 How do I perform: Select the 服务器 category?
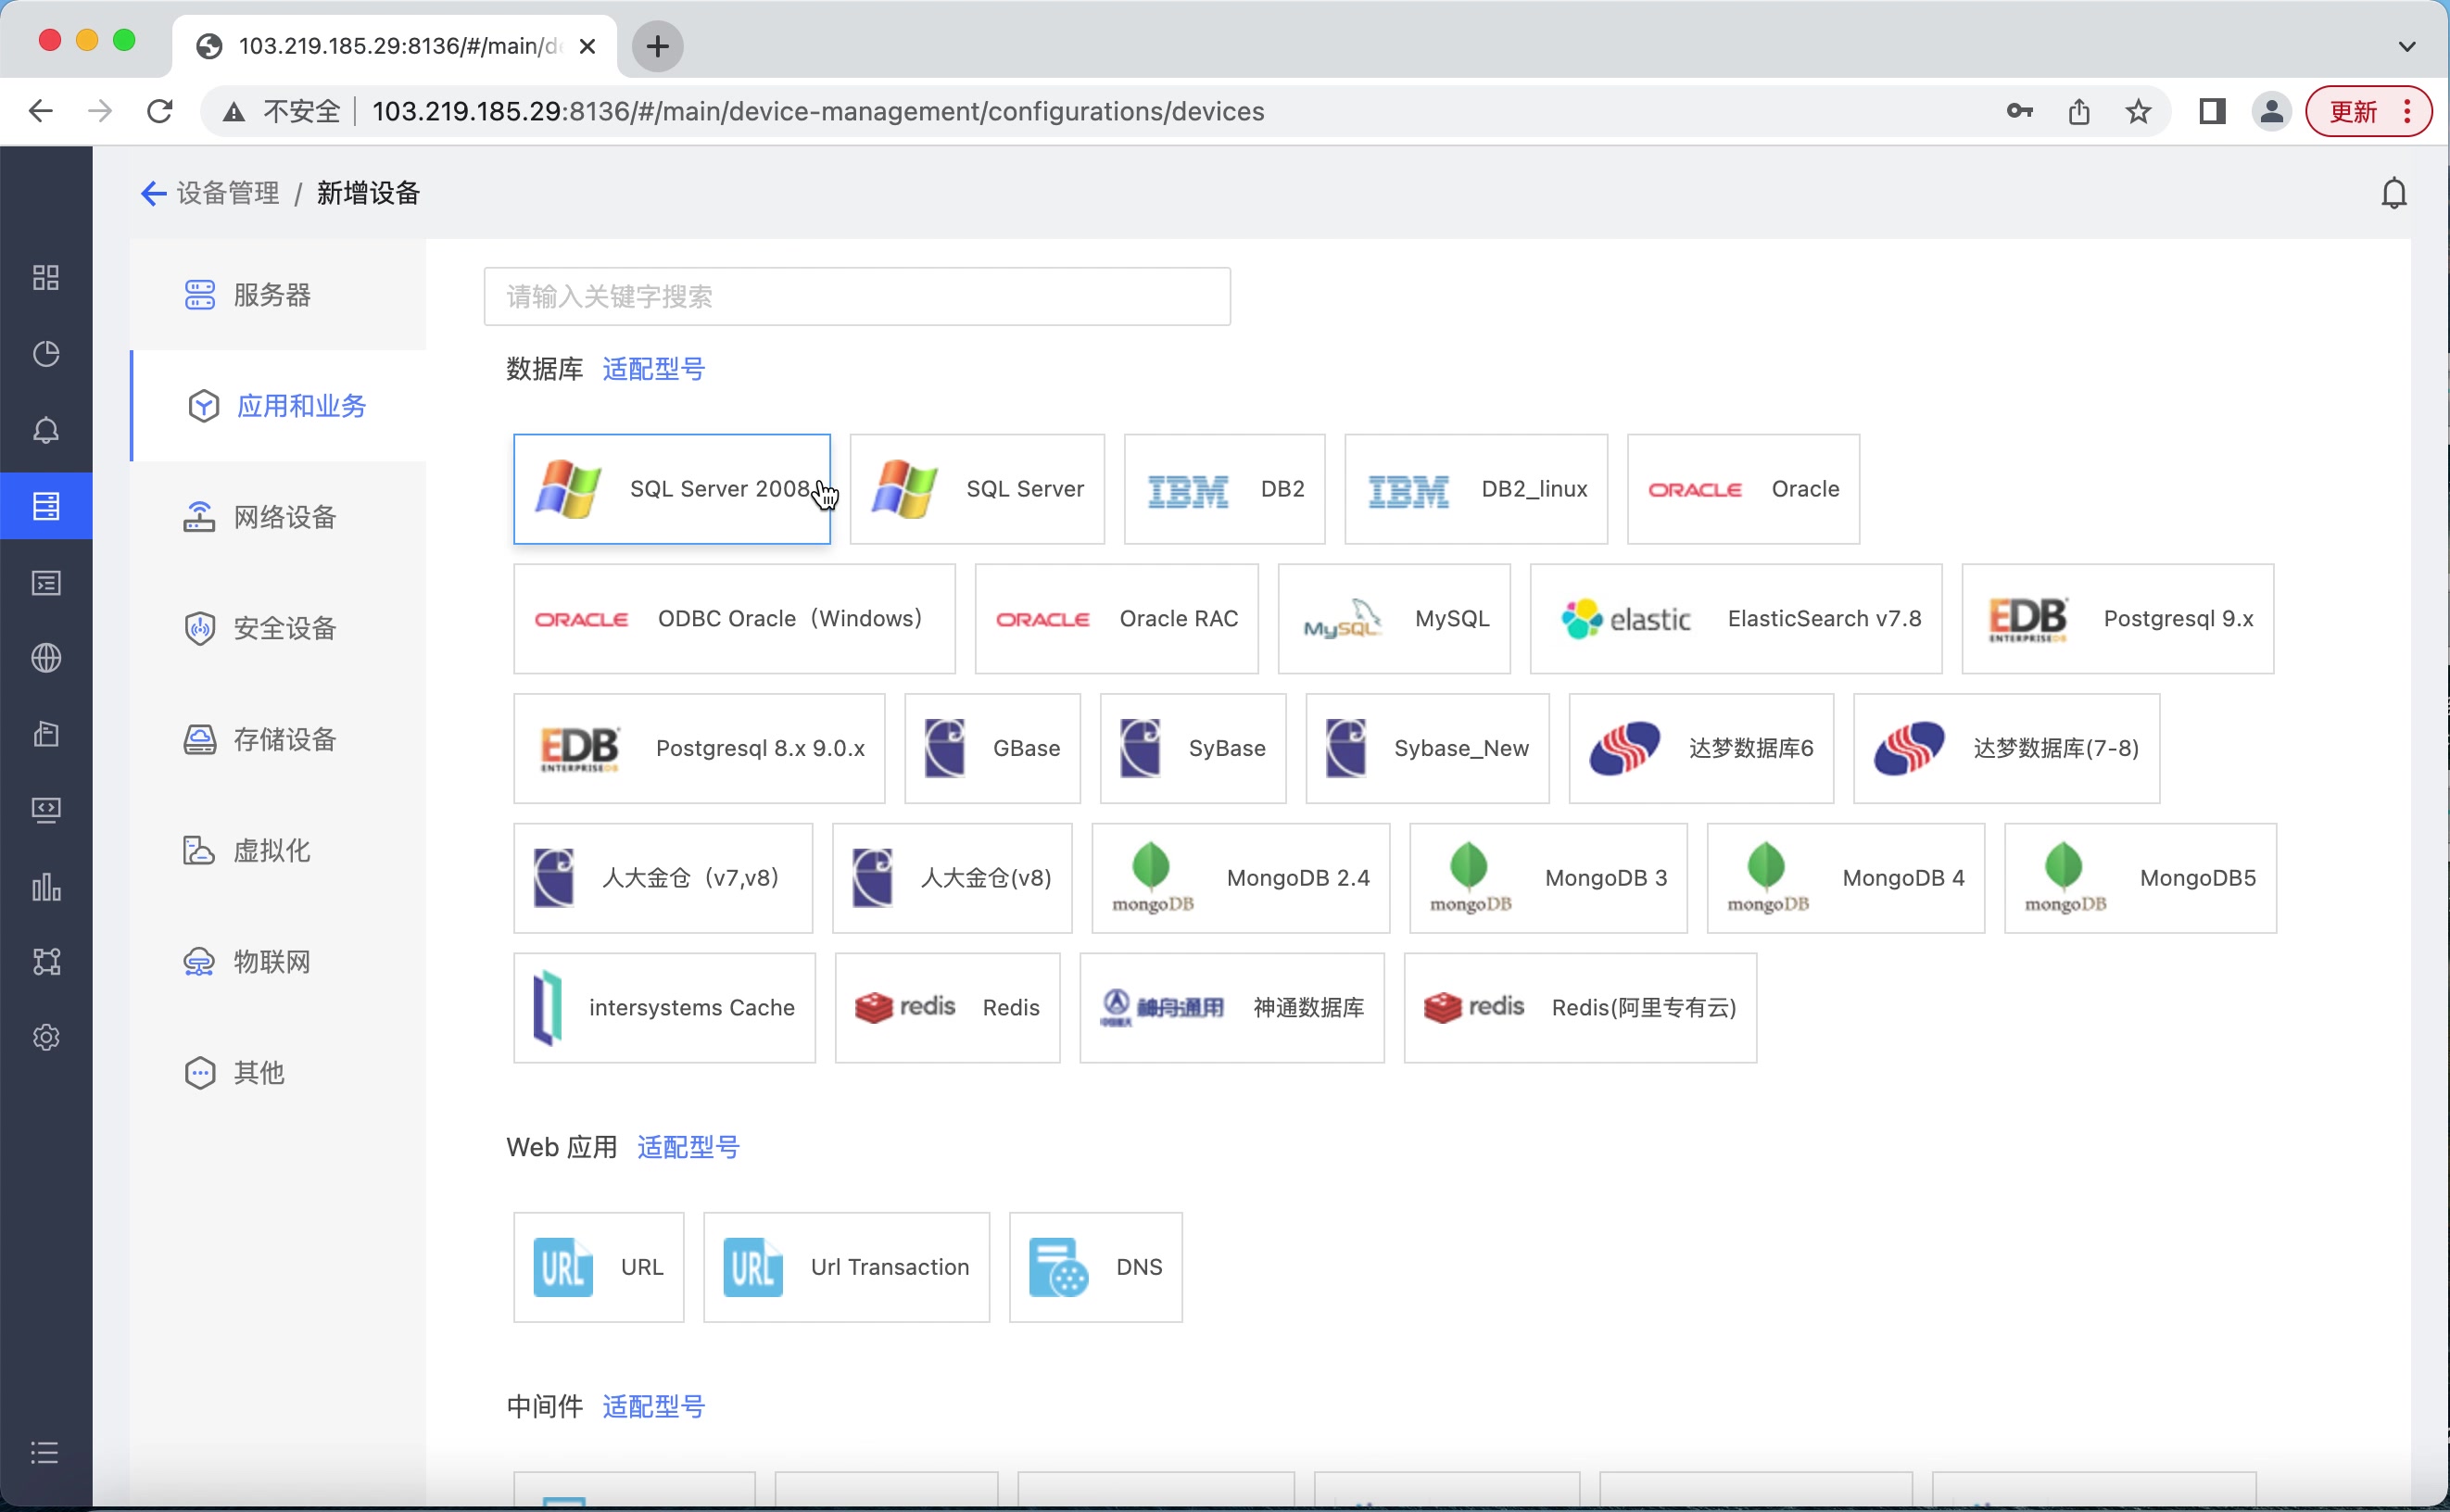278,295
